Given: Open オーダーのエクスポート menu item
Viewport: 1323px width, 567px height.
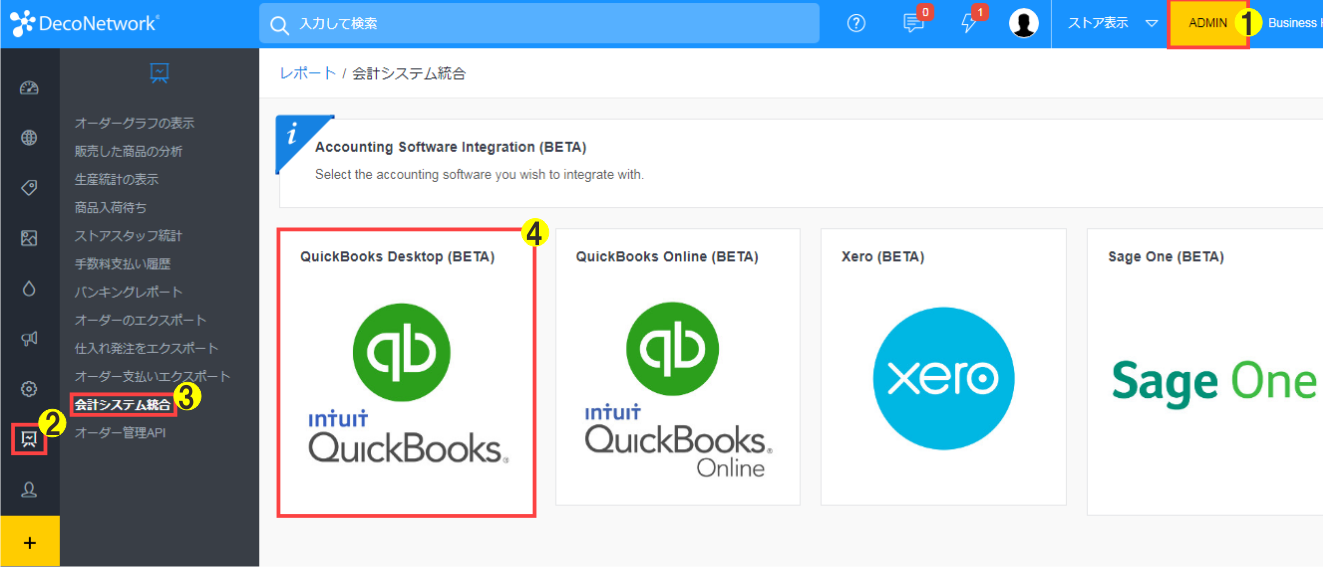Looking at the screenshot, I should (x=140, y=320).
